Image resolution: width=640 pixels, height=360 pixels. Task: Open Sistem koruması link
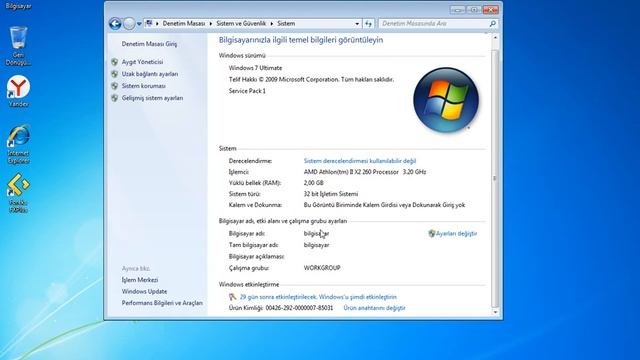pyautogui.click(x=144, y=86)
